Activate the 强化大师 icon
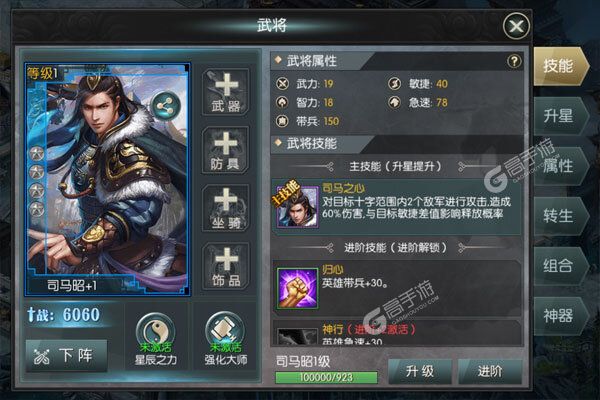600x400 pixels. 225,332
